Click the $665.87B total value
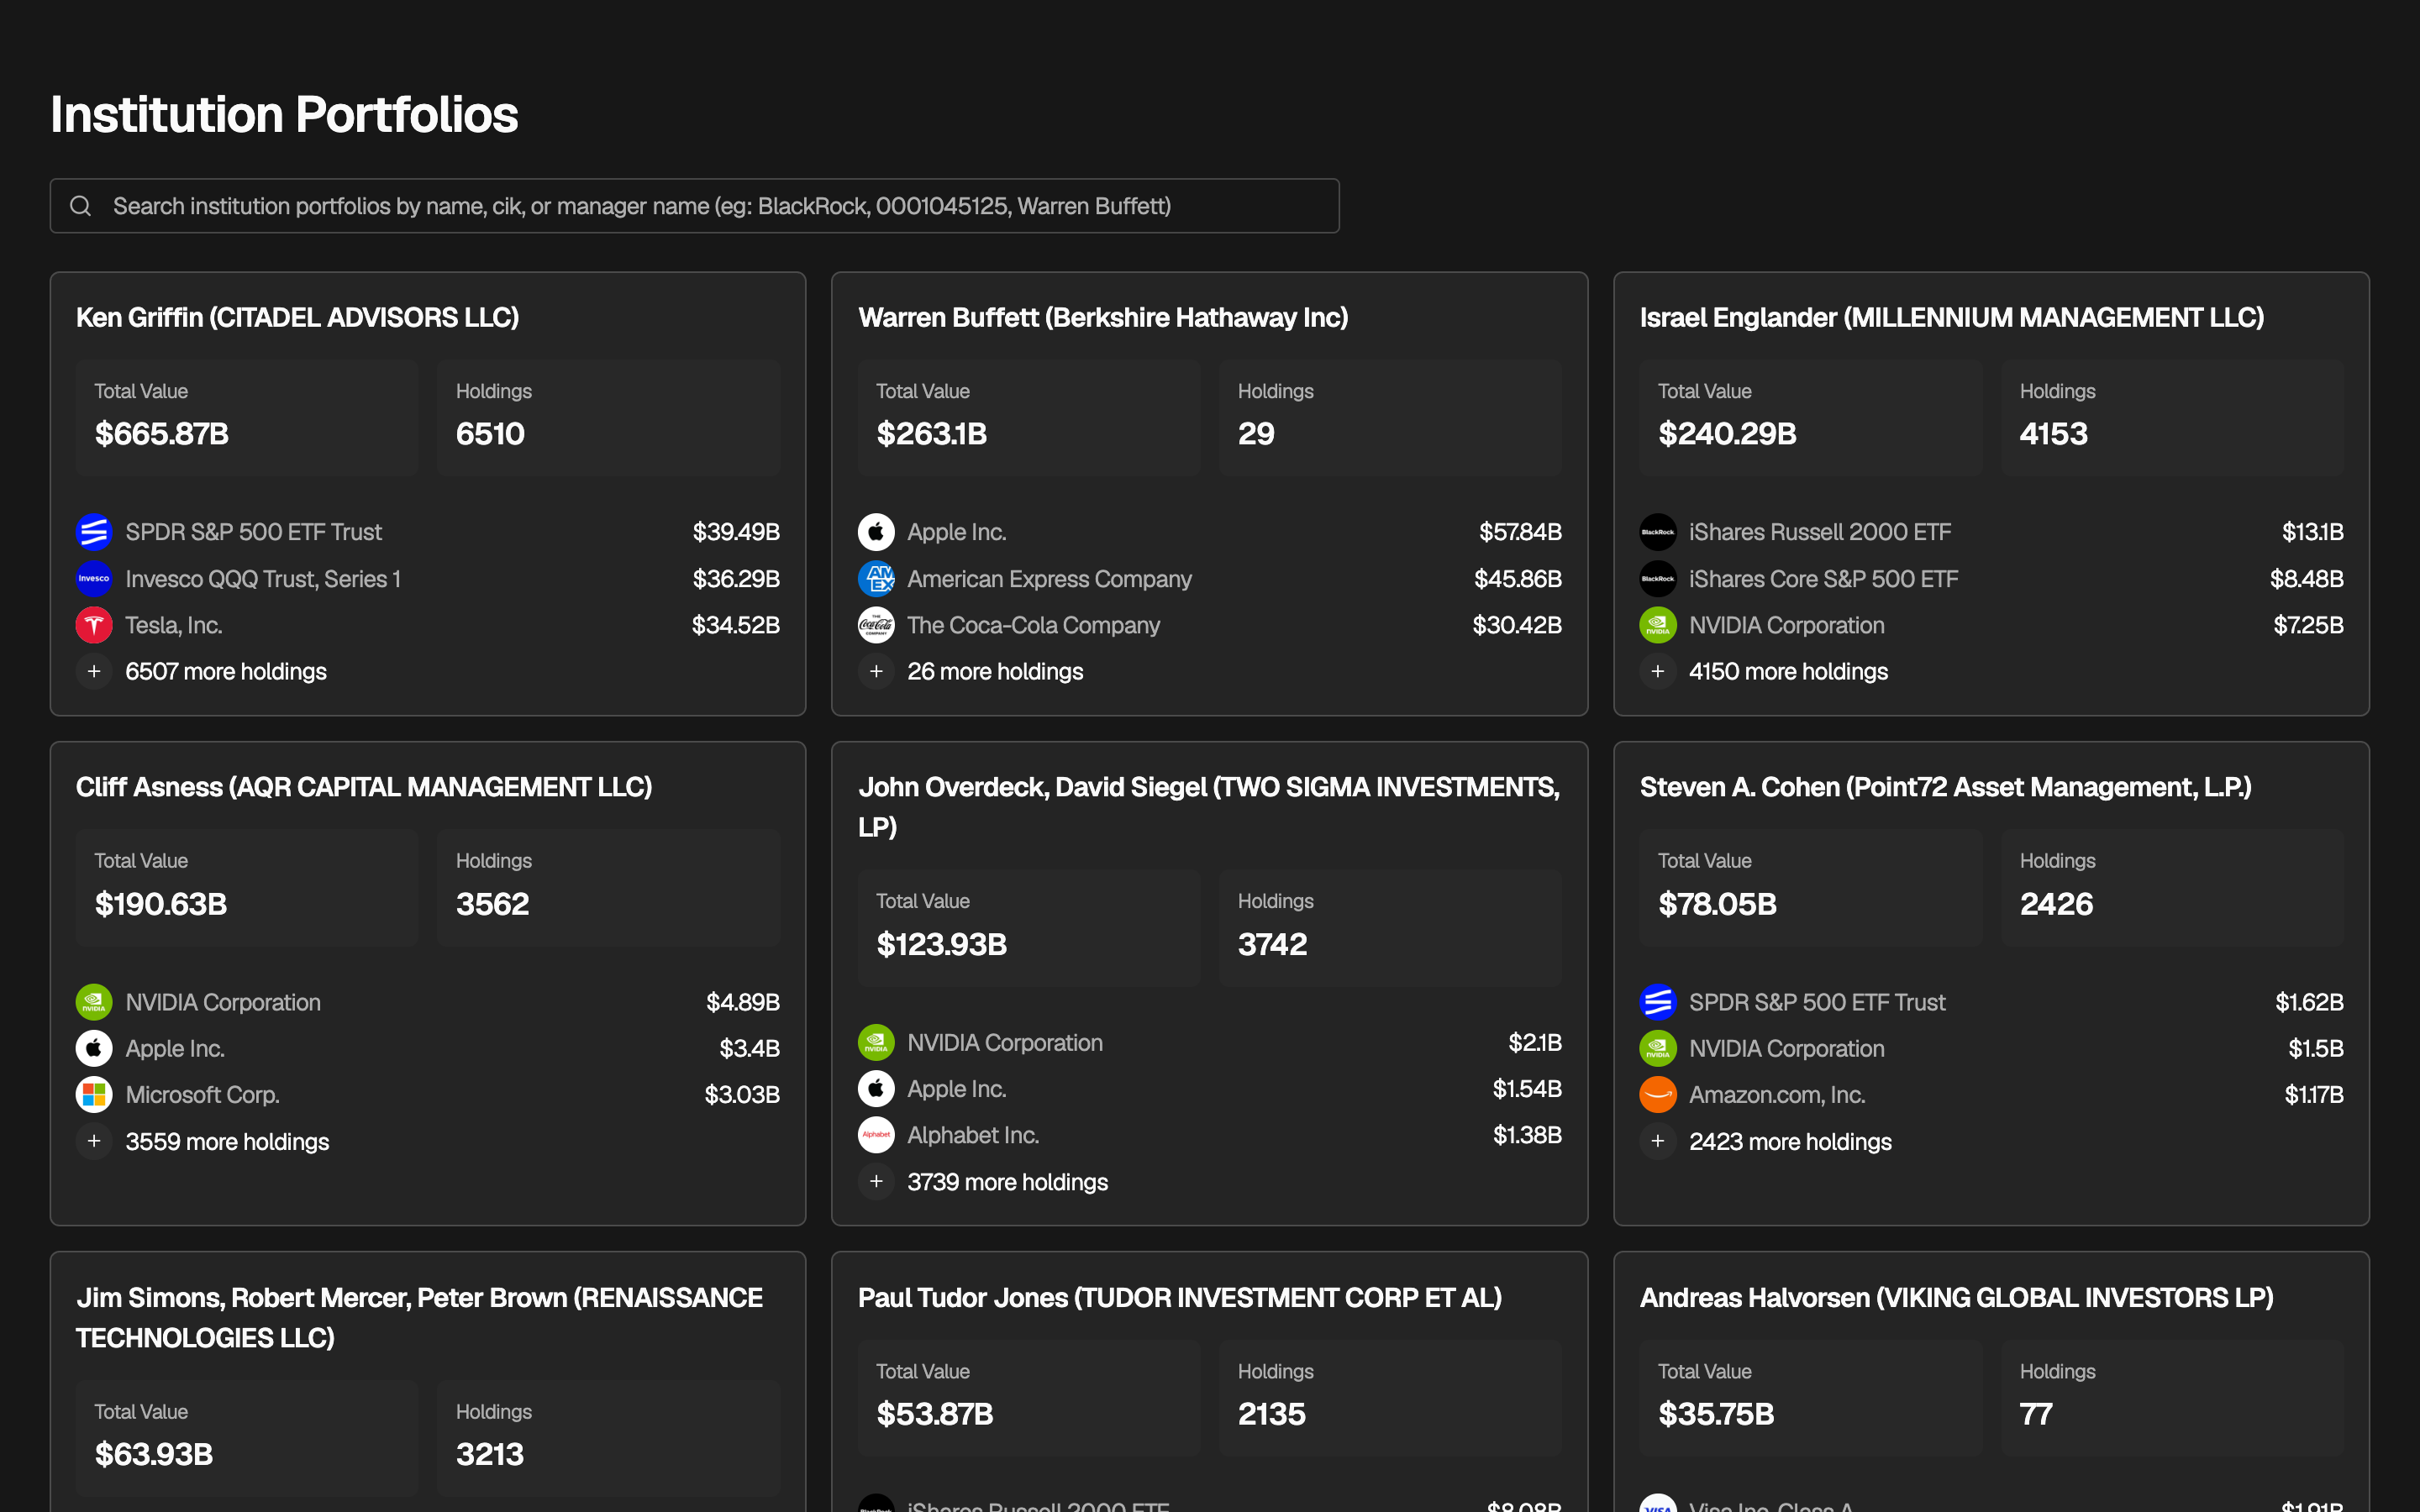The height and width of the screenshot is (1512, 2420). [162, 434]
